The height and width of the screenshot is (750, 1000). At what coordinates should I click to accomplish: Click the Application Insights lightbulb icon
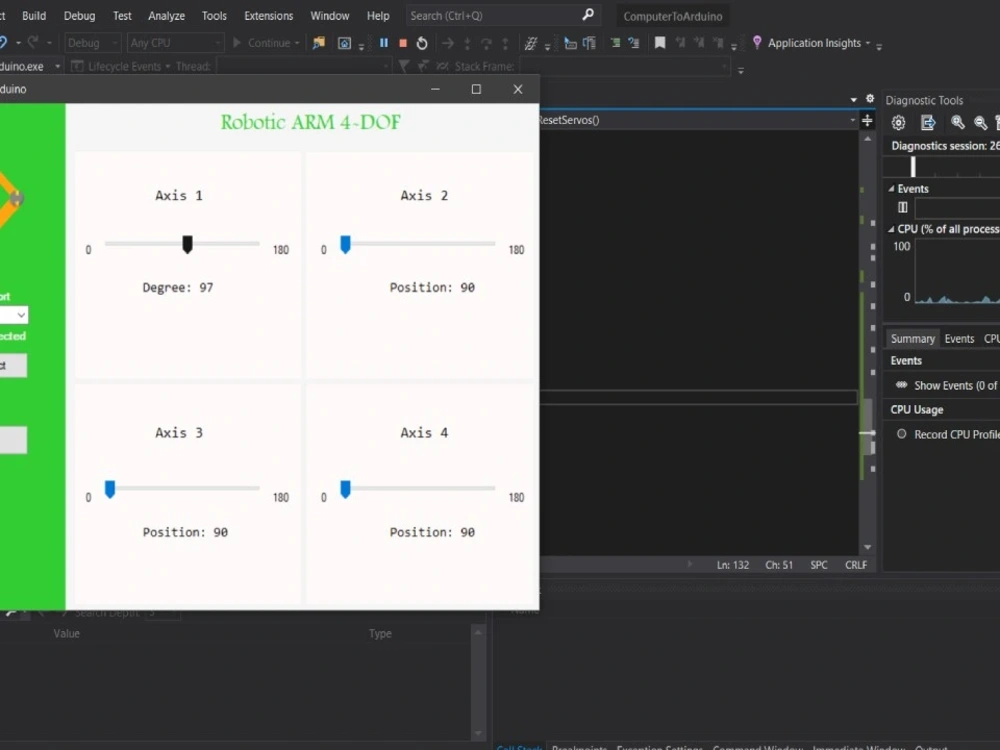[x=756, y=43]
